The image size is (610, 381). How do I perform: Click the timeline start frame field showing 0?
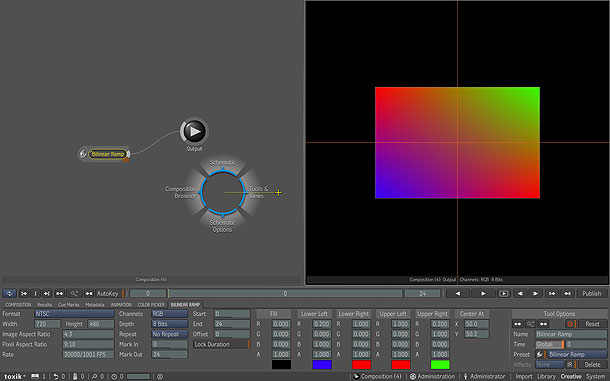[x=148, y=293]
